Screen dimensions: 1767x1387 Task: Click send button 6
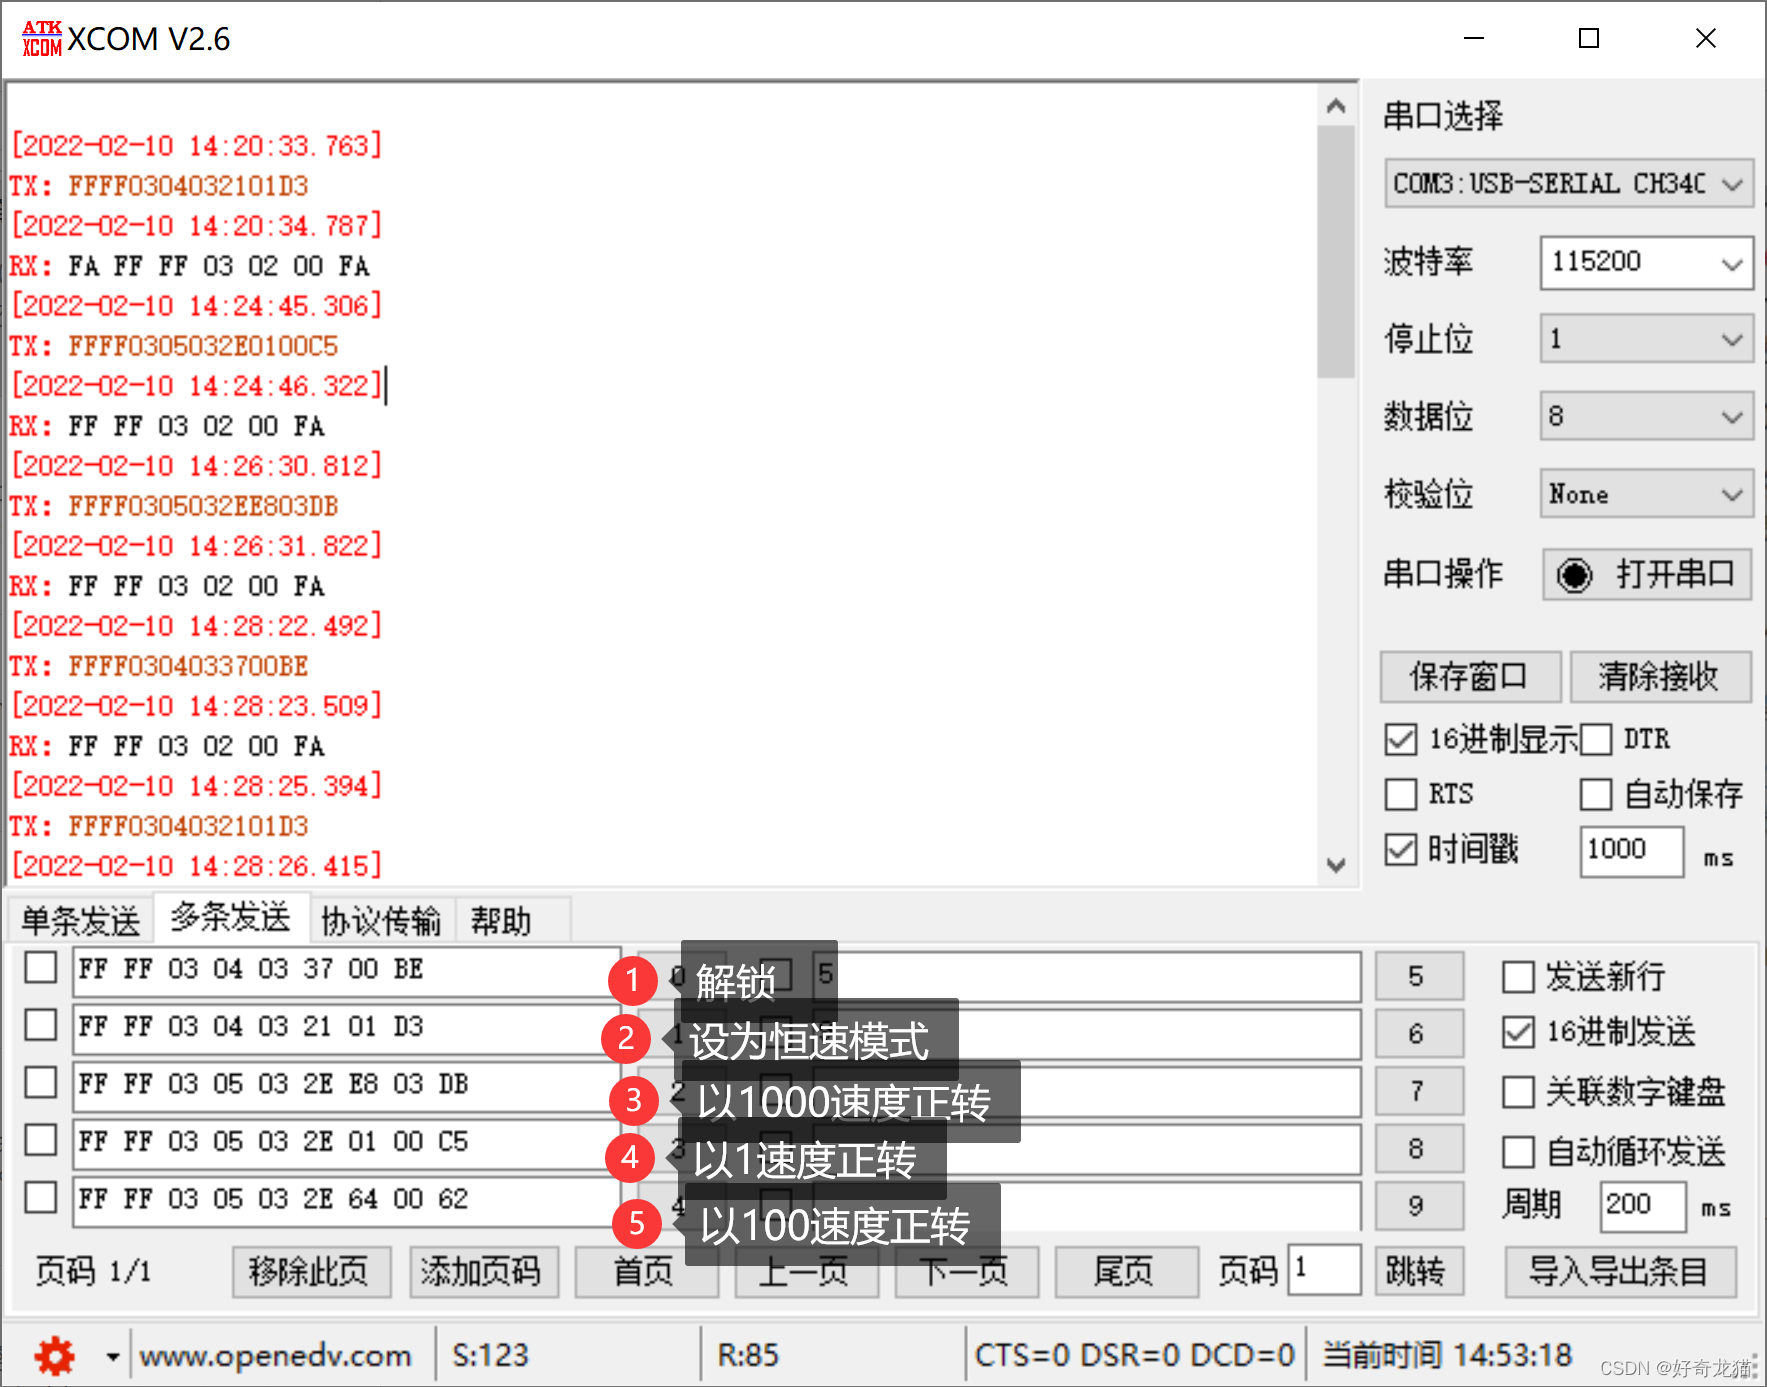click(x=1419, y=1033)
